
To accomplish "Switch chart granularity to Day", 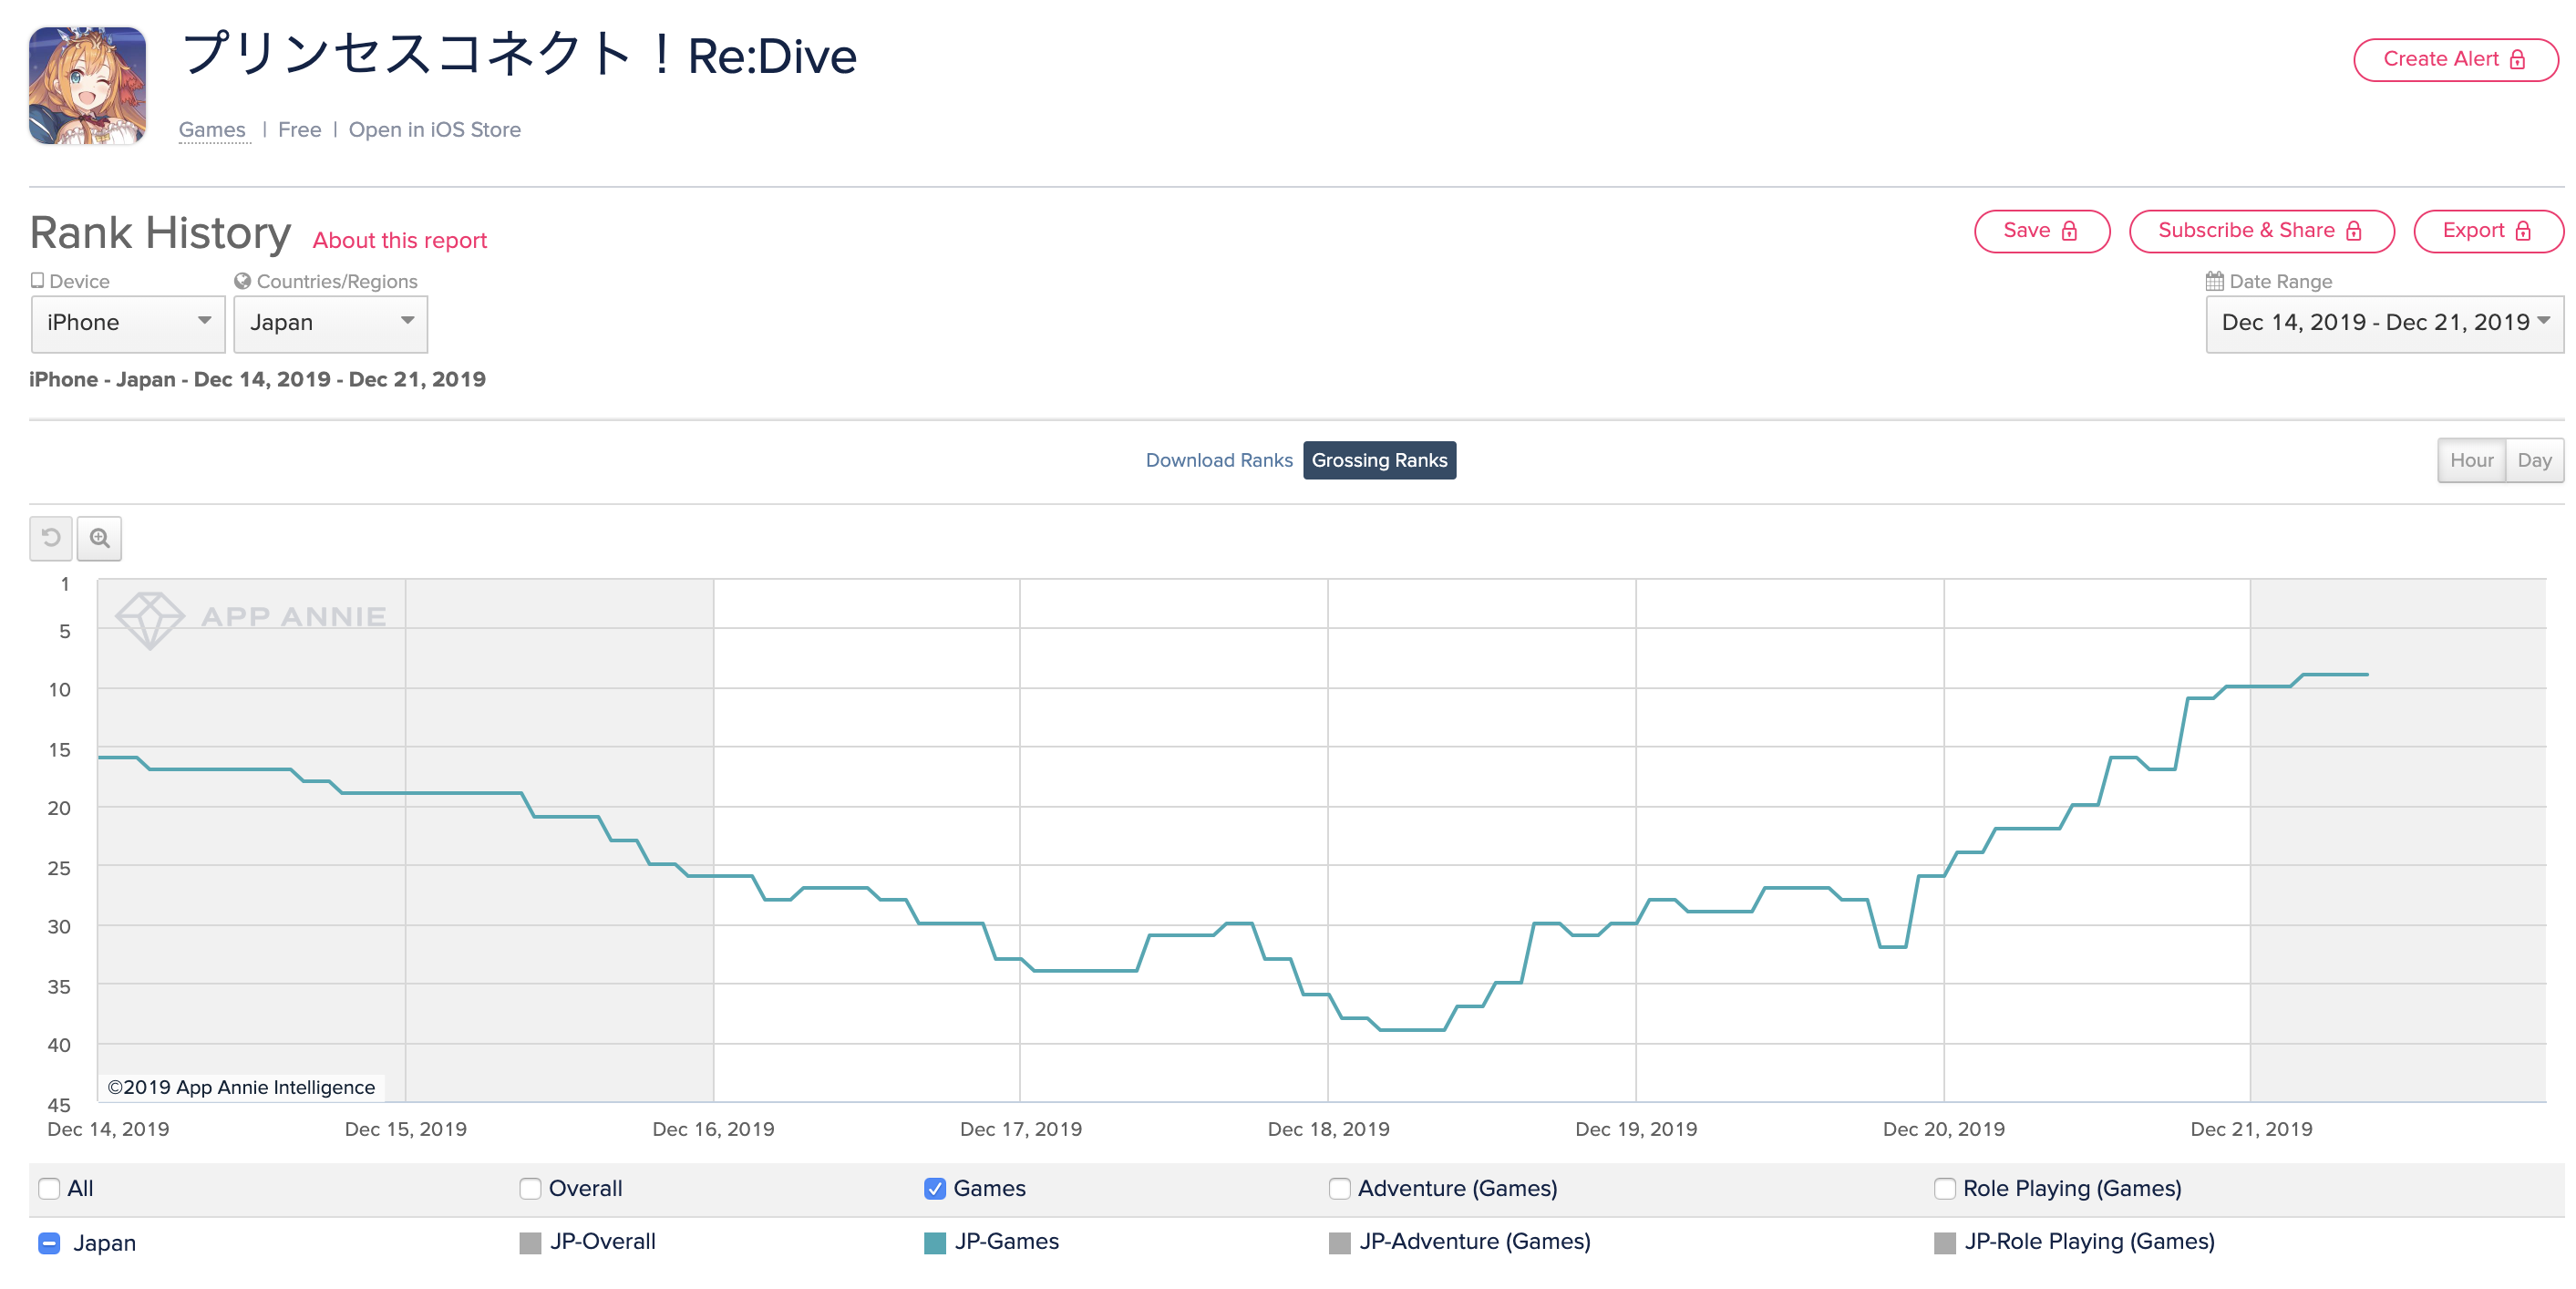I will (2534, 460).
